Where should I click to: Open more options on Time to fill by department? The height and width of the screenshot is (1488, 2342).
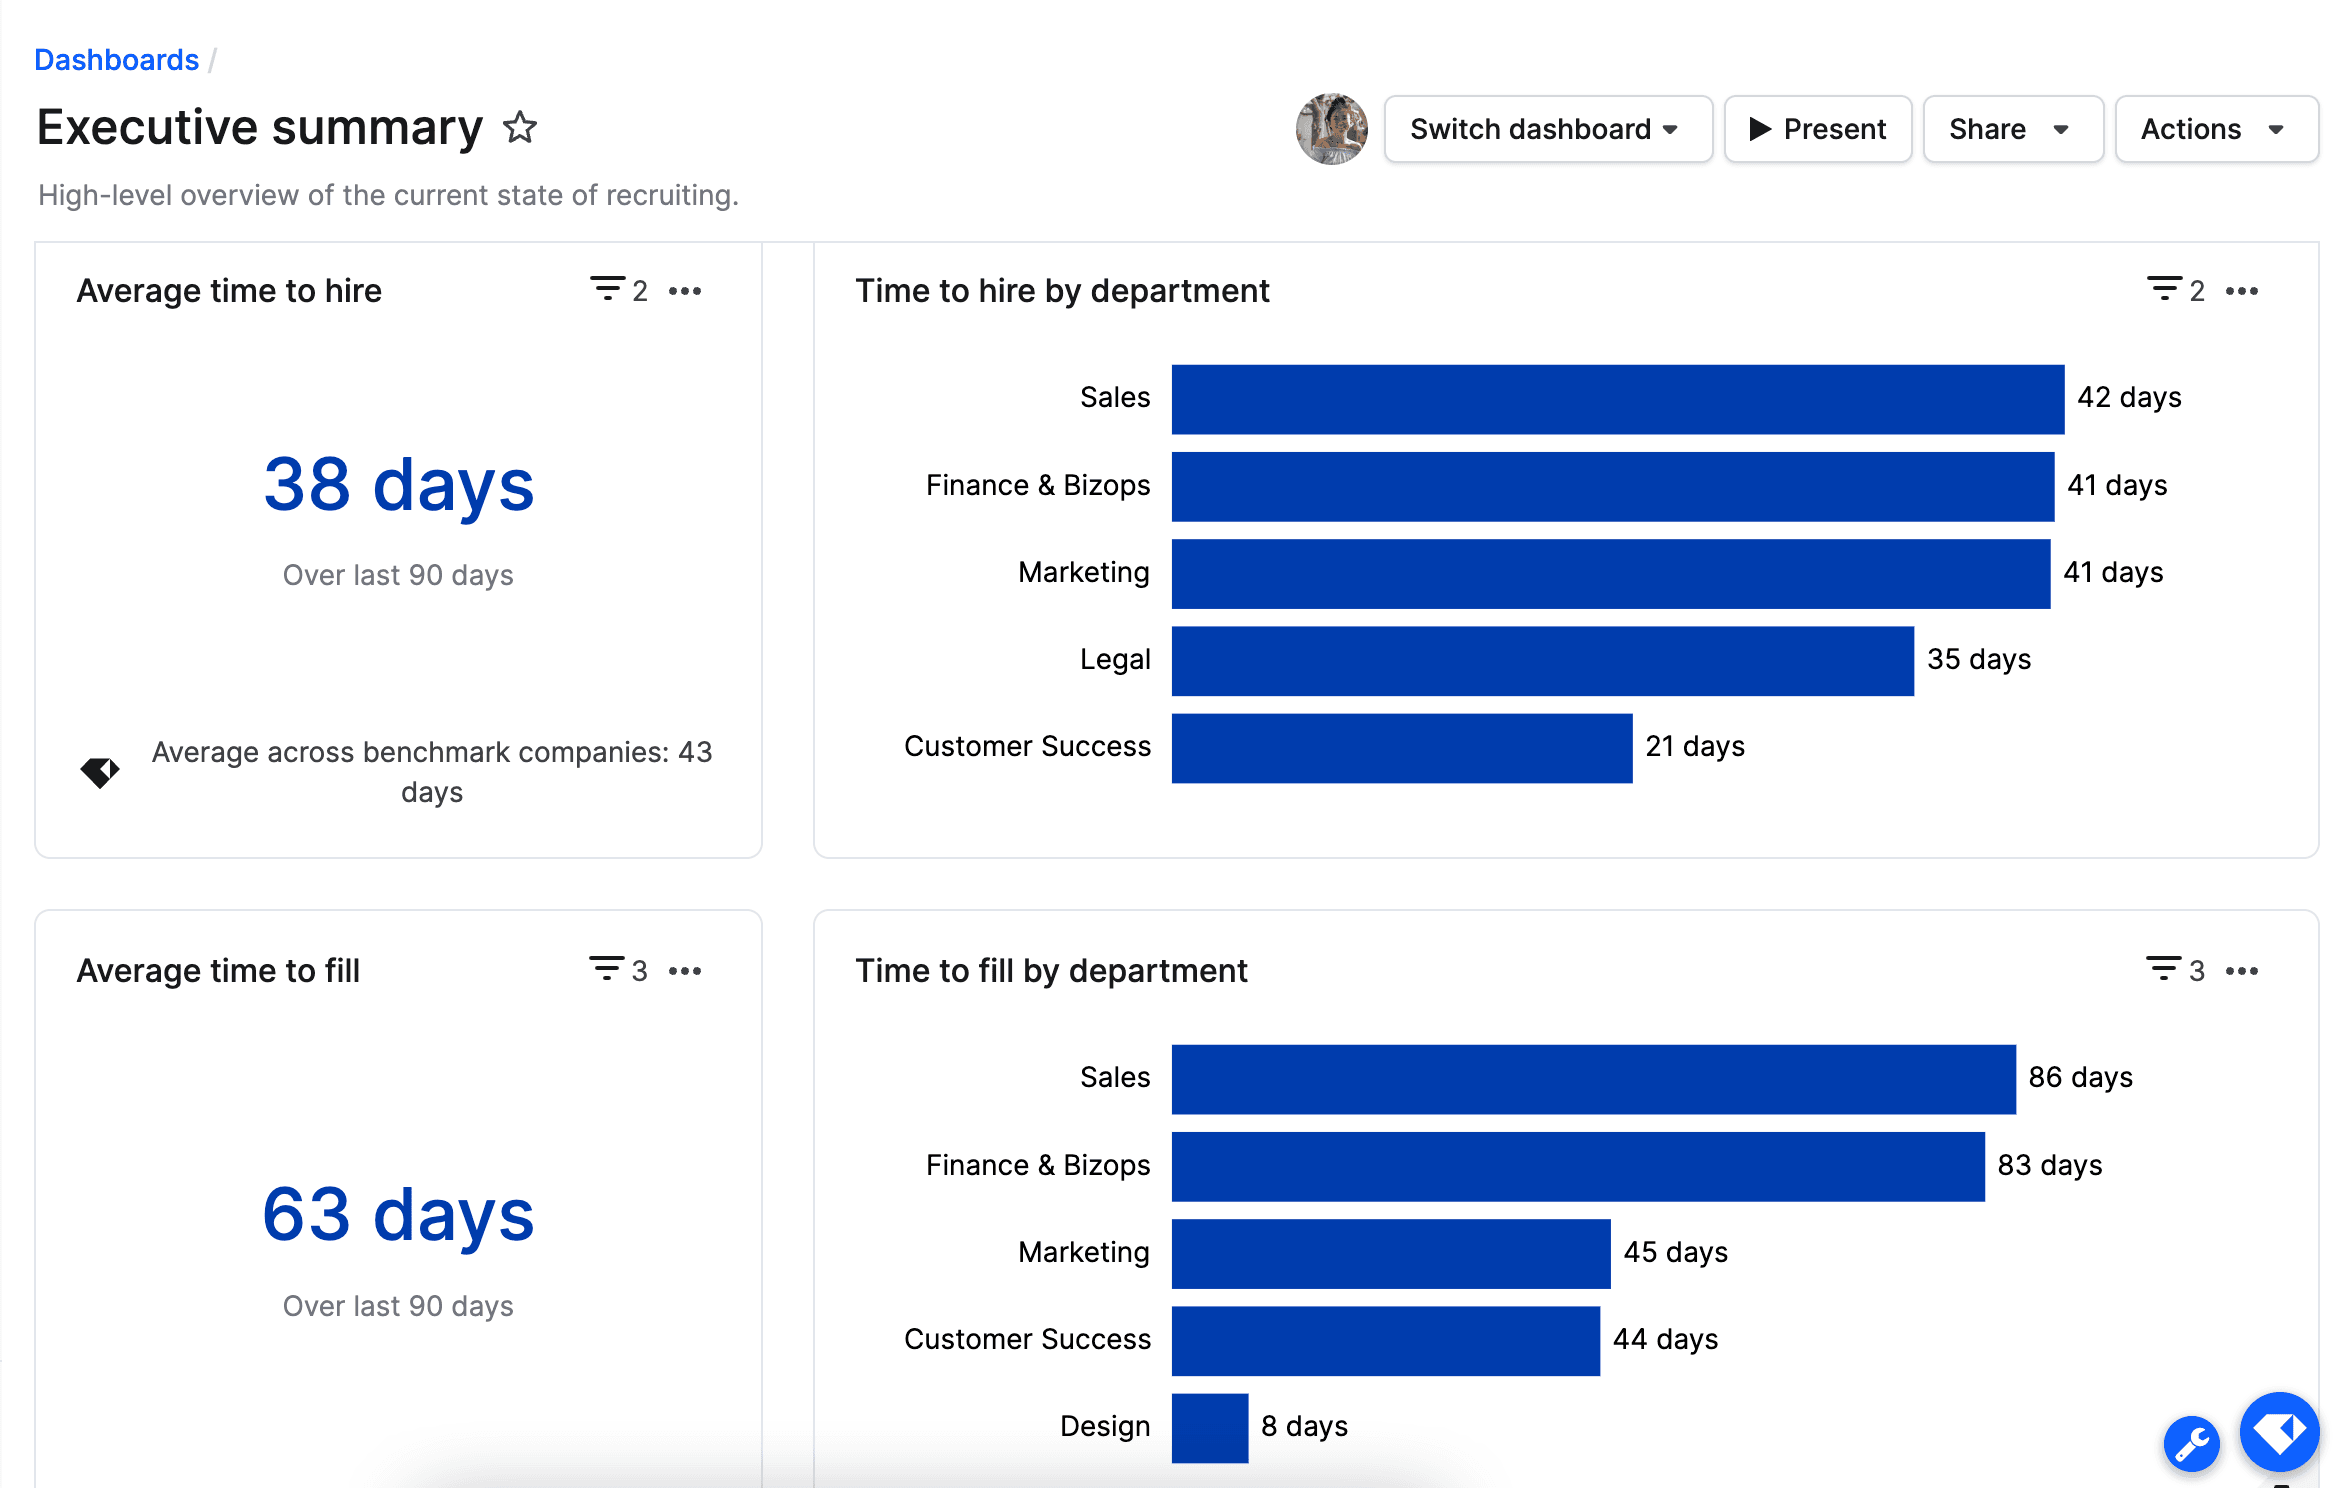coord(2241,971)
